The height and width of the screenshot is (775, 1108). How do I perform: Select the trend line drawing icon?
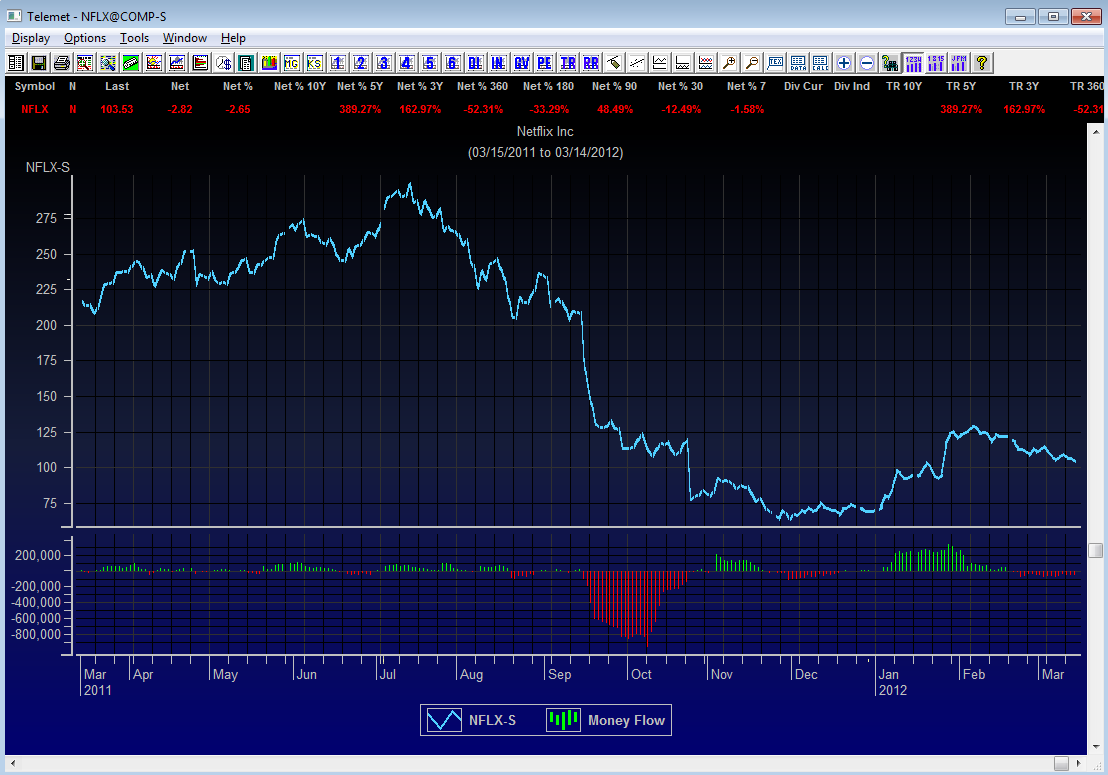(x=636, y=62)
